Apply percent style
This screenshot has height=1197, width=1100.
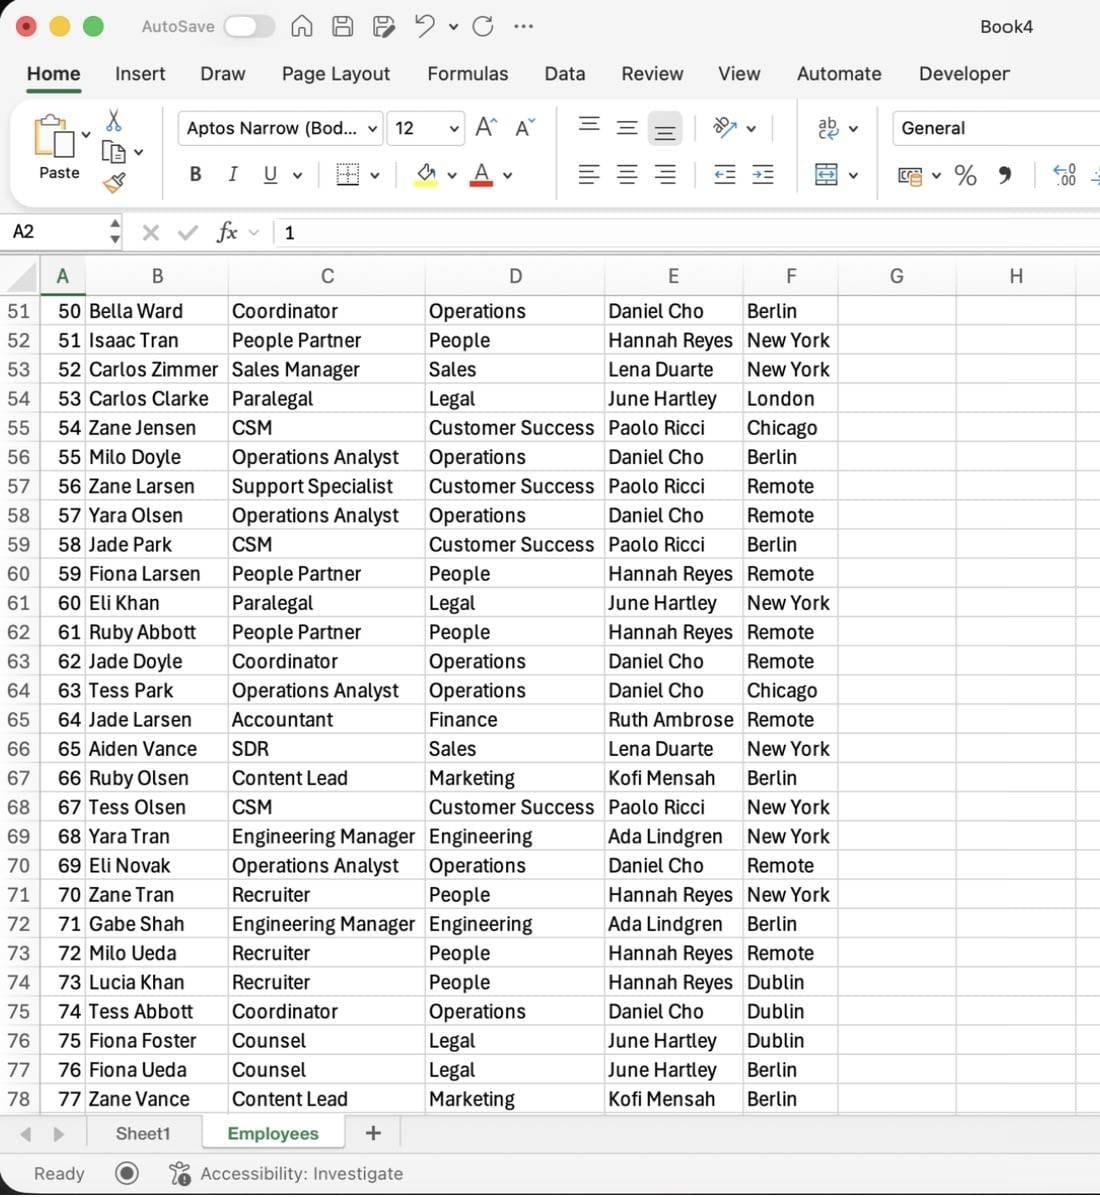[966, 175]
